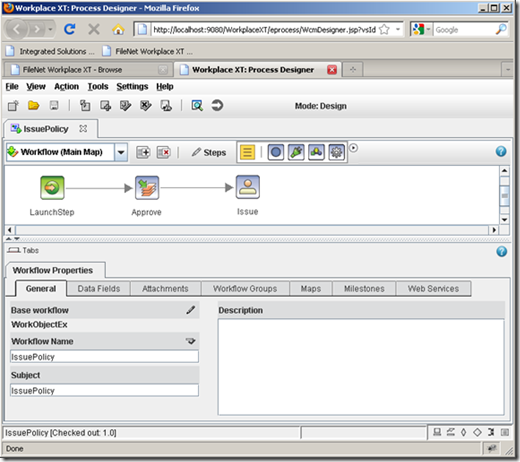Image resolution: width=520 pixels, height=462 pixels.
Task: Switch to FileNet Workplace XT - Browse tab
Action: pyautogui.click(x=88, y=70)
